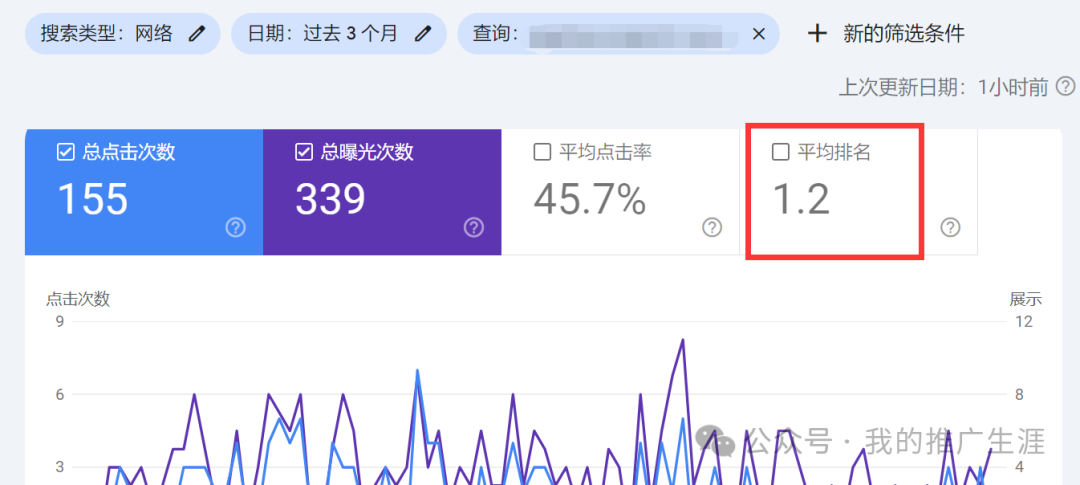1080x485 pixels.
Task: Select the 339 total impressions value
Action: click(331, 200)
